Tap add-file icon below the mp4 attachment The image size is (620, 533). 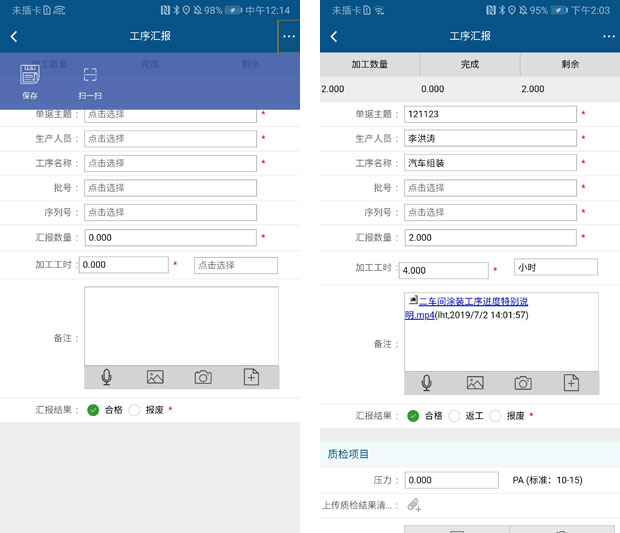pyautogui.click(x=571, y=383)
